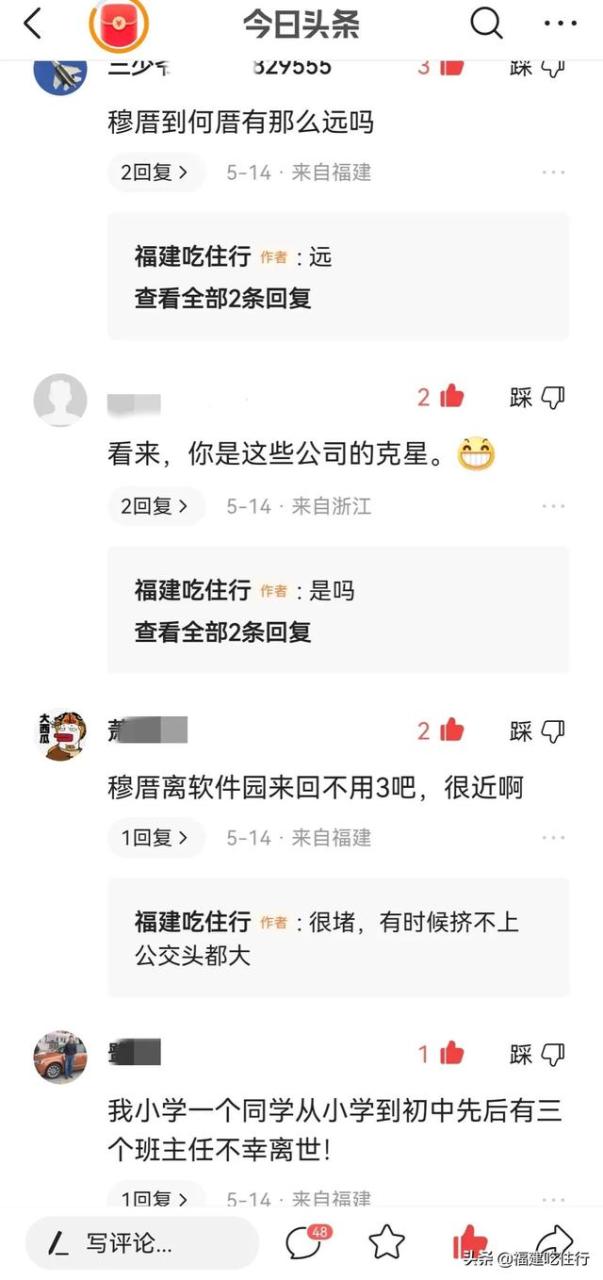603x1280 pixels.
Task: Open comments bubble showing 48
Action: tap(306, 1242)
